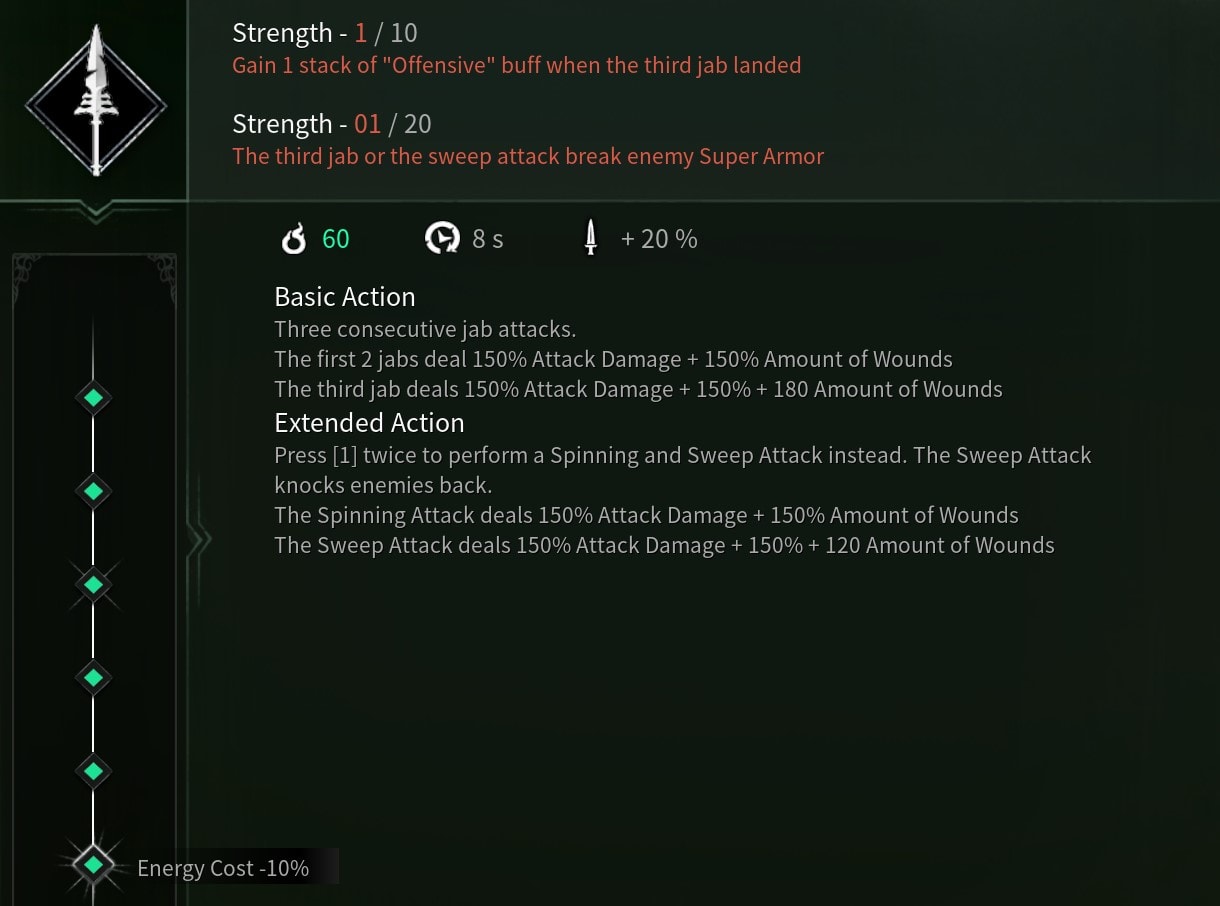Click the Extended Action heading
Viewport: 1220px width, 906px height.
370,423
